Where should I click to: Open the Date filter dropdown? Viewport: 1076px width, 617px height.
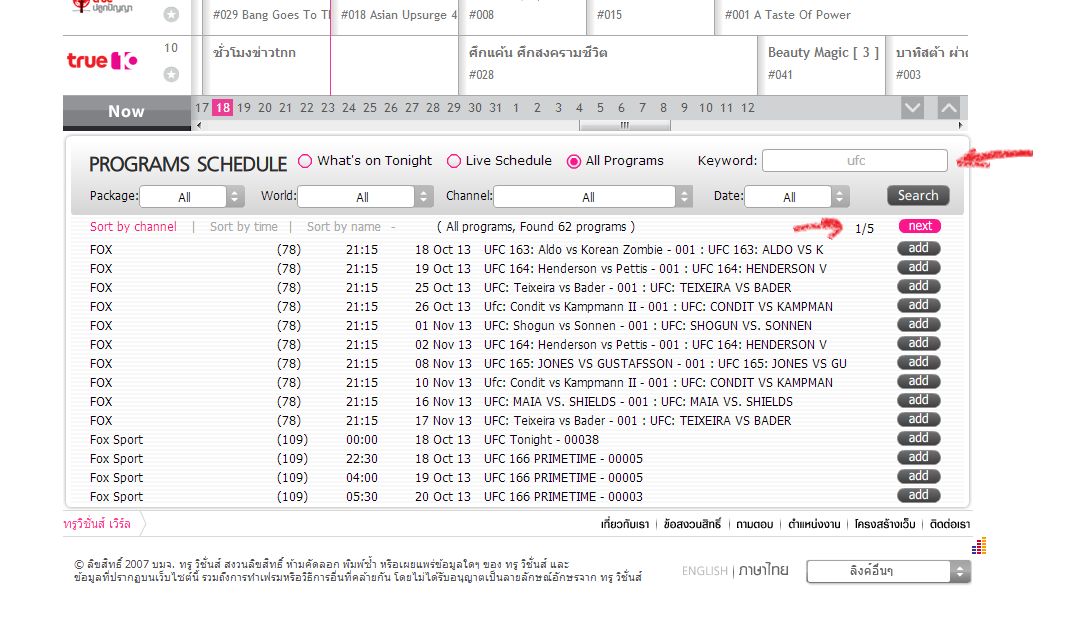[x=797, y=197]
